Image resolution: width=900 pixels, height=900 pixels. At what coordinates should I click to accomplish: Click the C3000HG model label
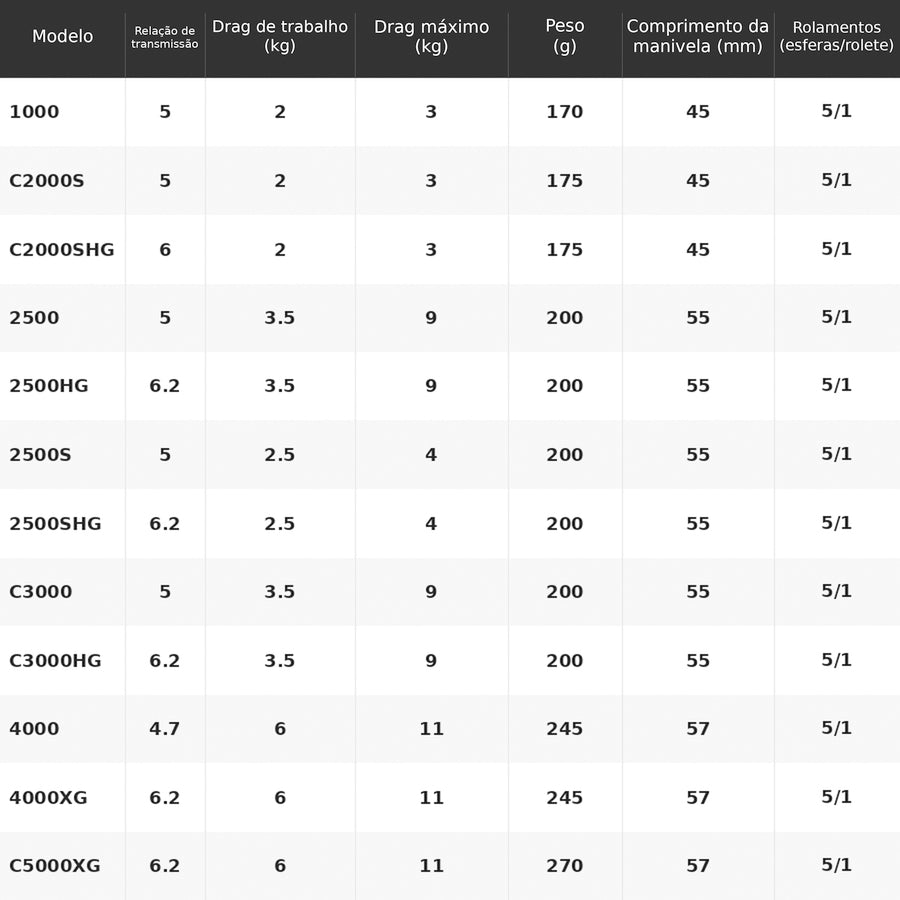(x=55, y=661)
